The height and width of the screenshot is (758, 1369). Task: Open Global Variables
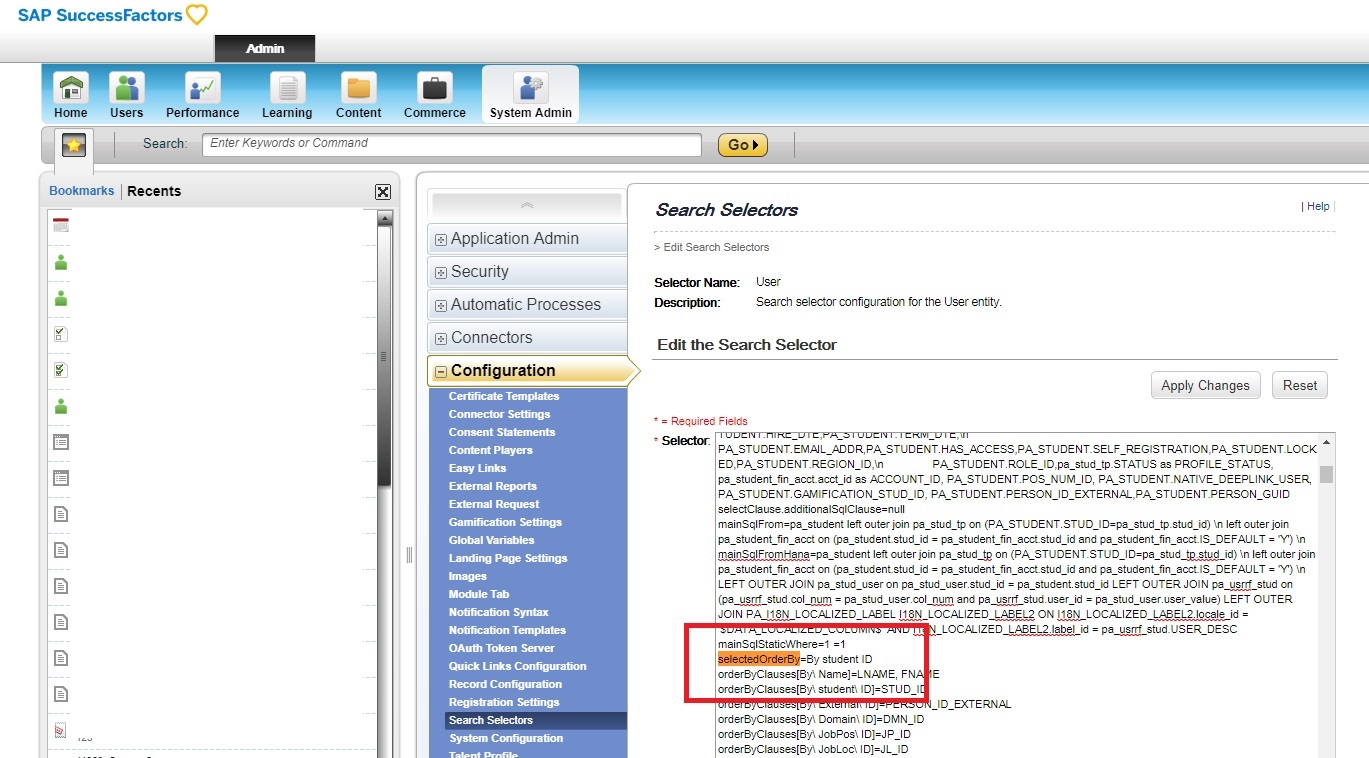[x=491, y=540]
